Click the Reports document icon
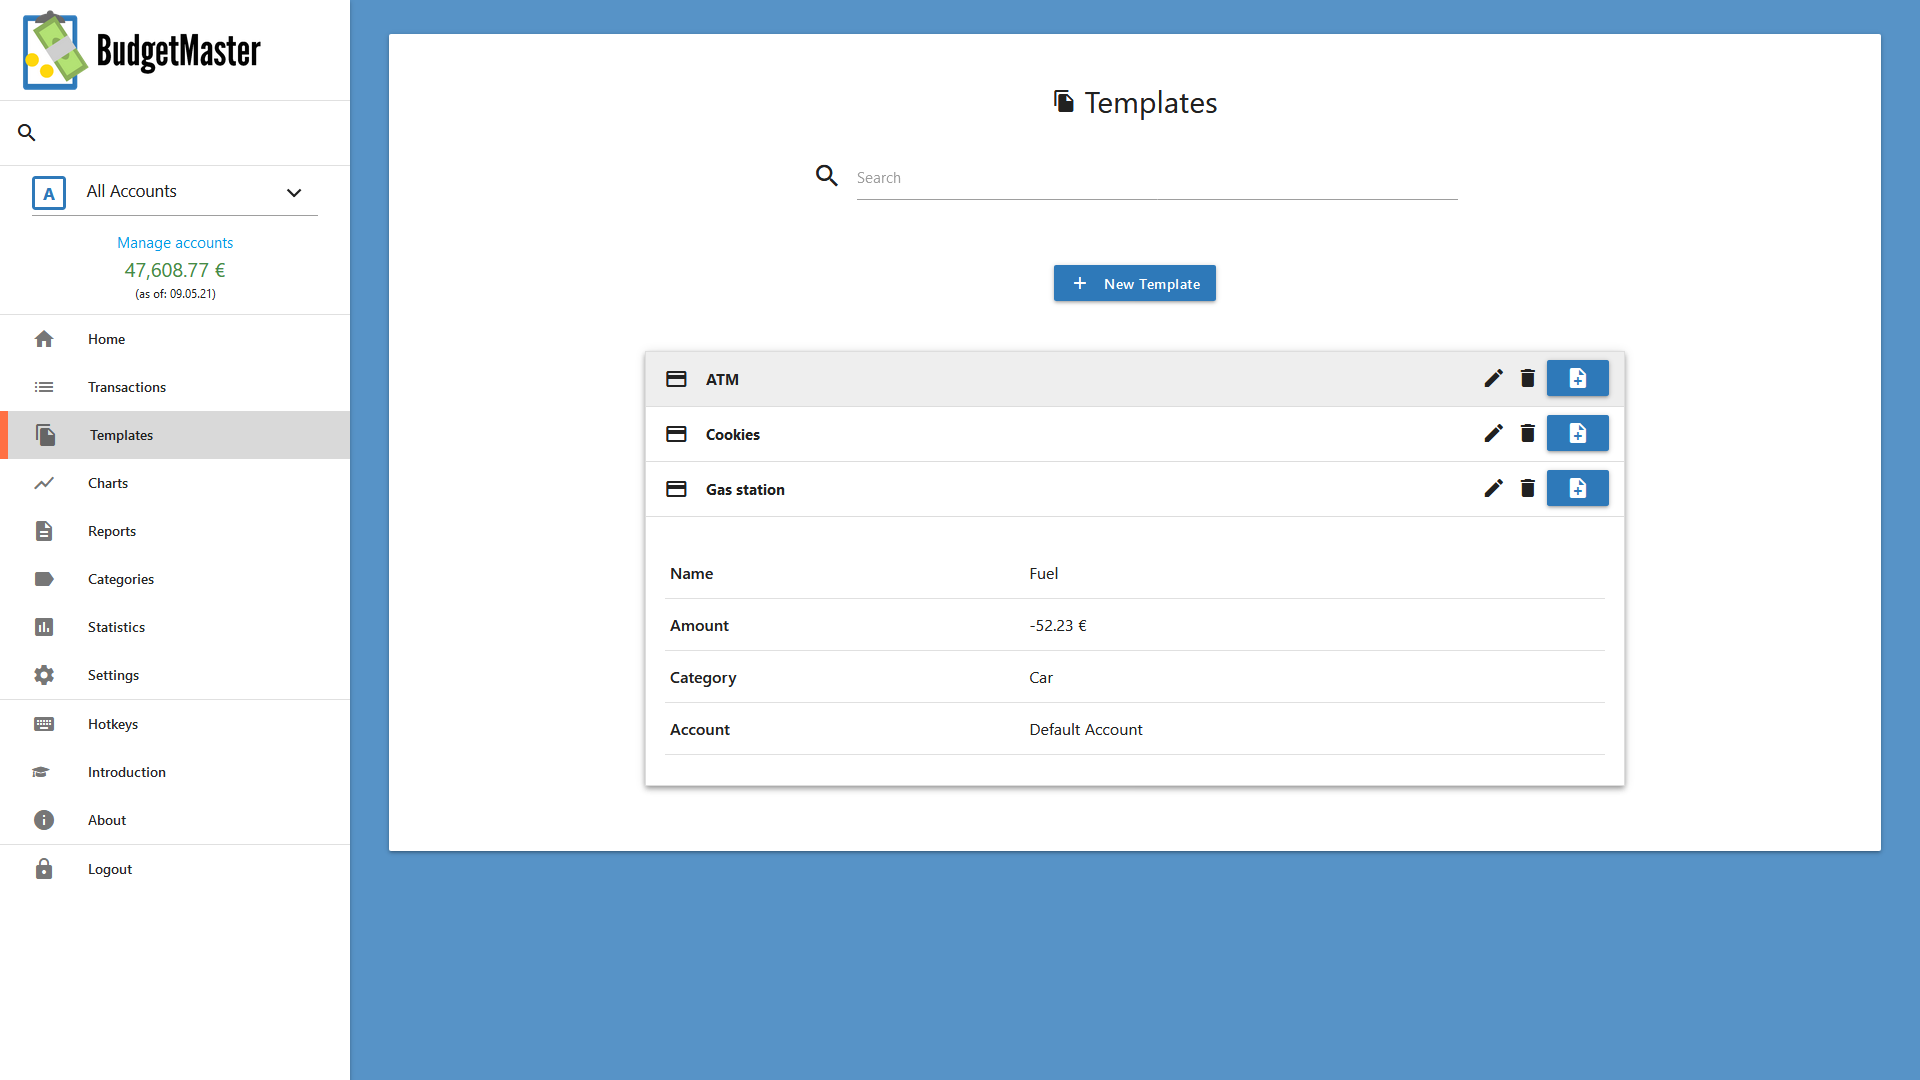Image resolution: width=1920 pixels, height=1080 pixels. pyautogui.click(x=44, y=531)
